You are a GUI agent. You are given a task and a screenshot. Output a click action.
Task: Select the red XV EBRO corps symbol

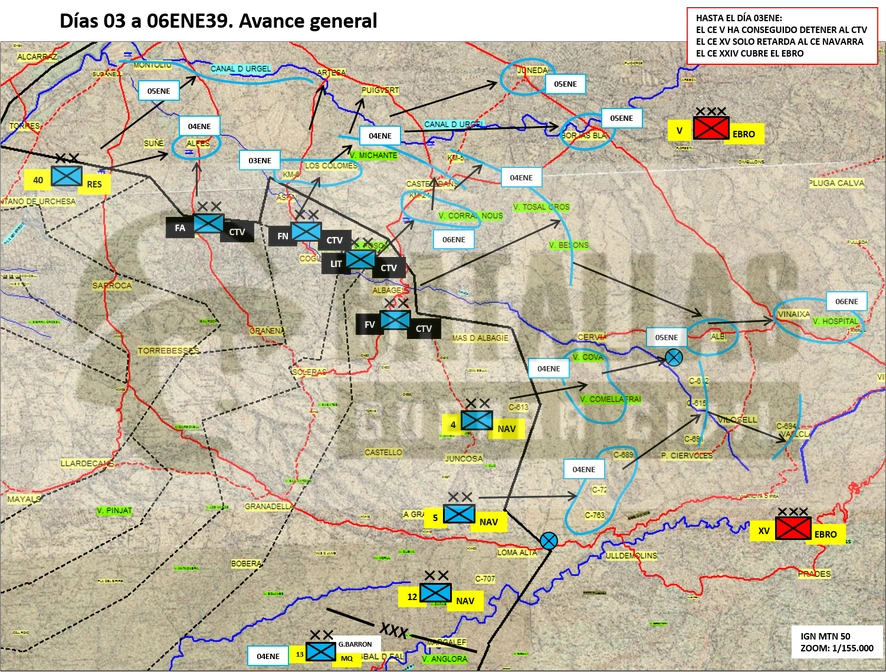pyautogui.click(x=793, y=528)
